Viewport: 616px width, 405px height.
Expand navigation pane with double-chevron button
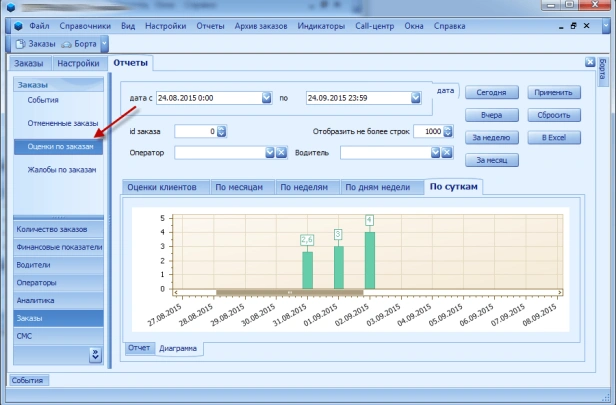[x=95, y=354]
